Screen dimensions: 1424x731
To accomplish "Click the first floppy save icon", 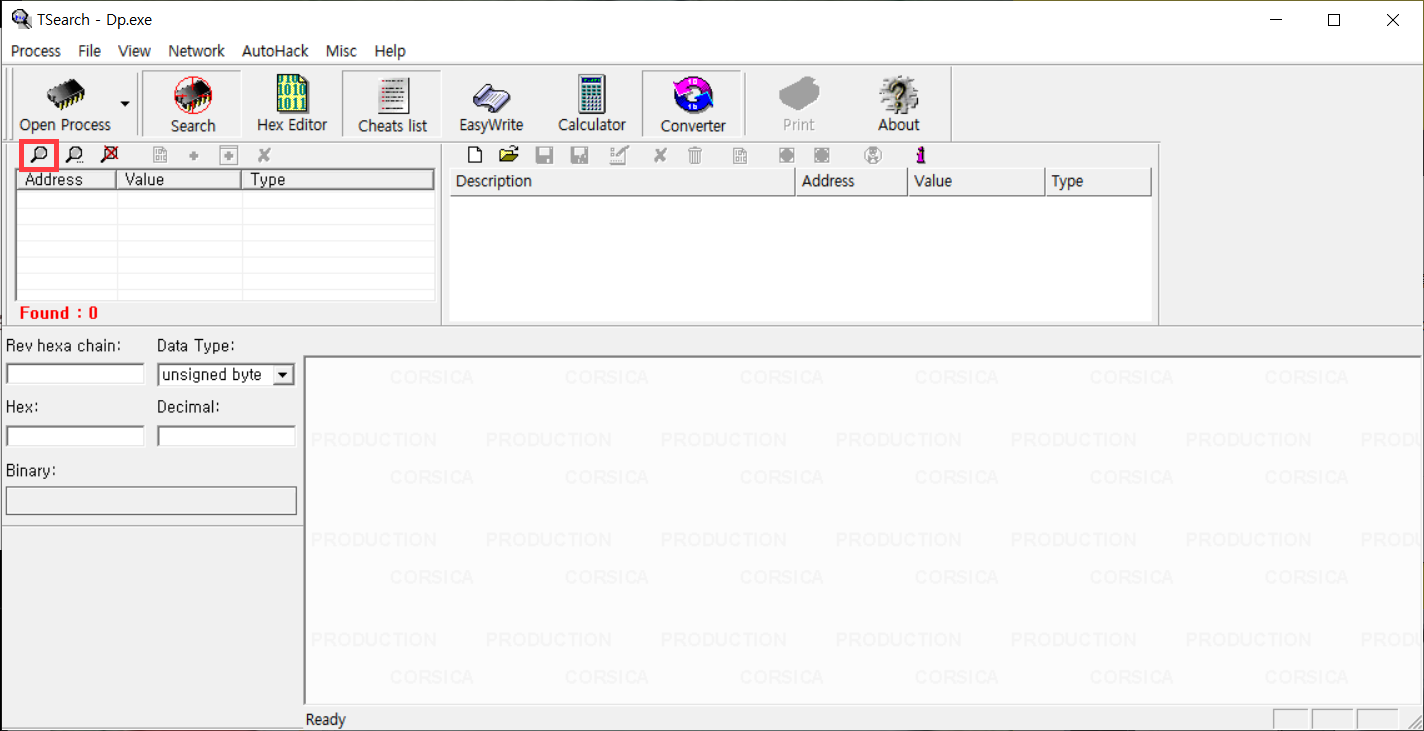I will tap(544, 155).
